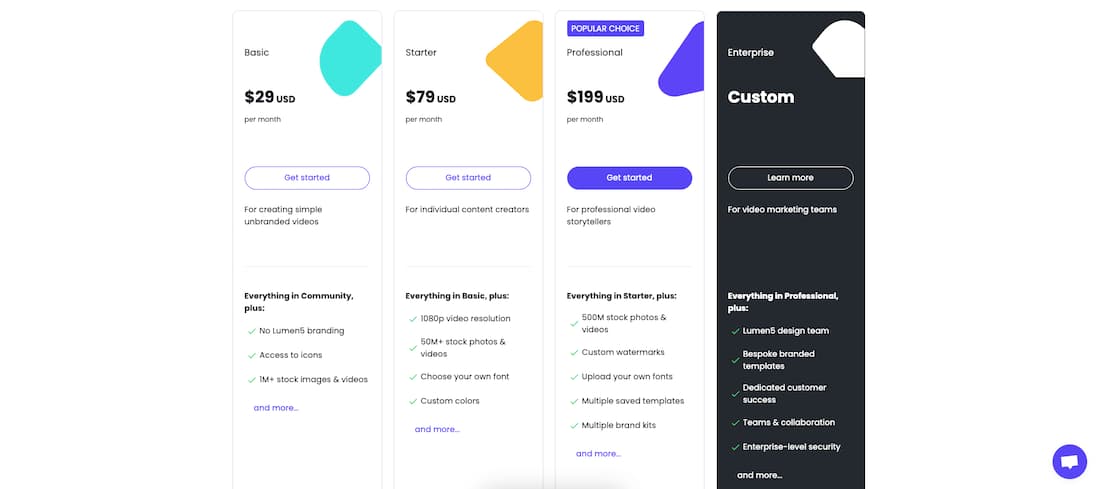Open the chat support bubble icon
The width and height of the screenshot is (1100, 489).
1069,462
